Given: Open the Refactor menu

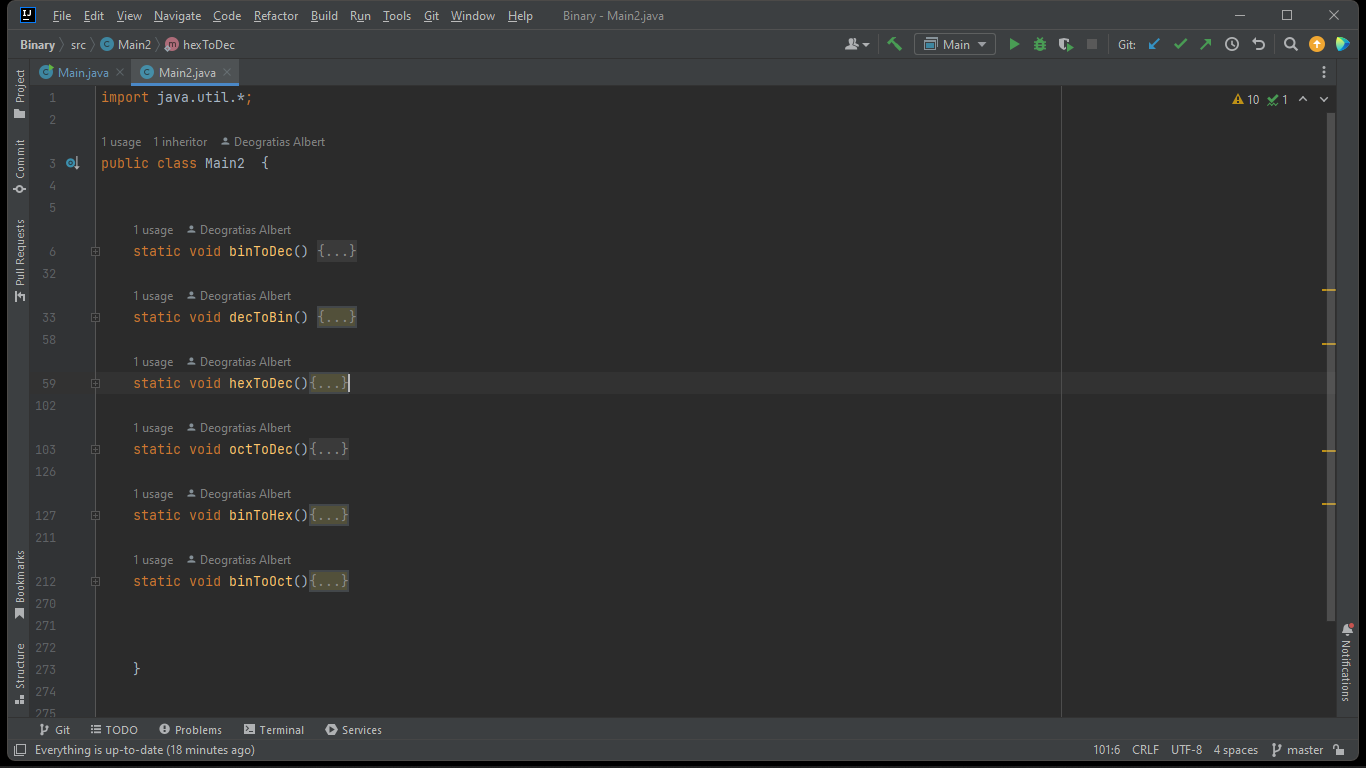Looking at the screenshot, I should [275, 15].
